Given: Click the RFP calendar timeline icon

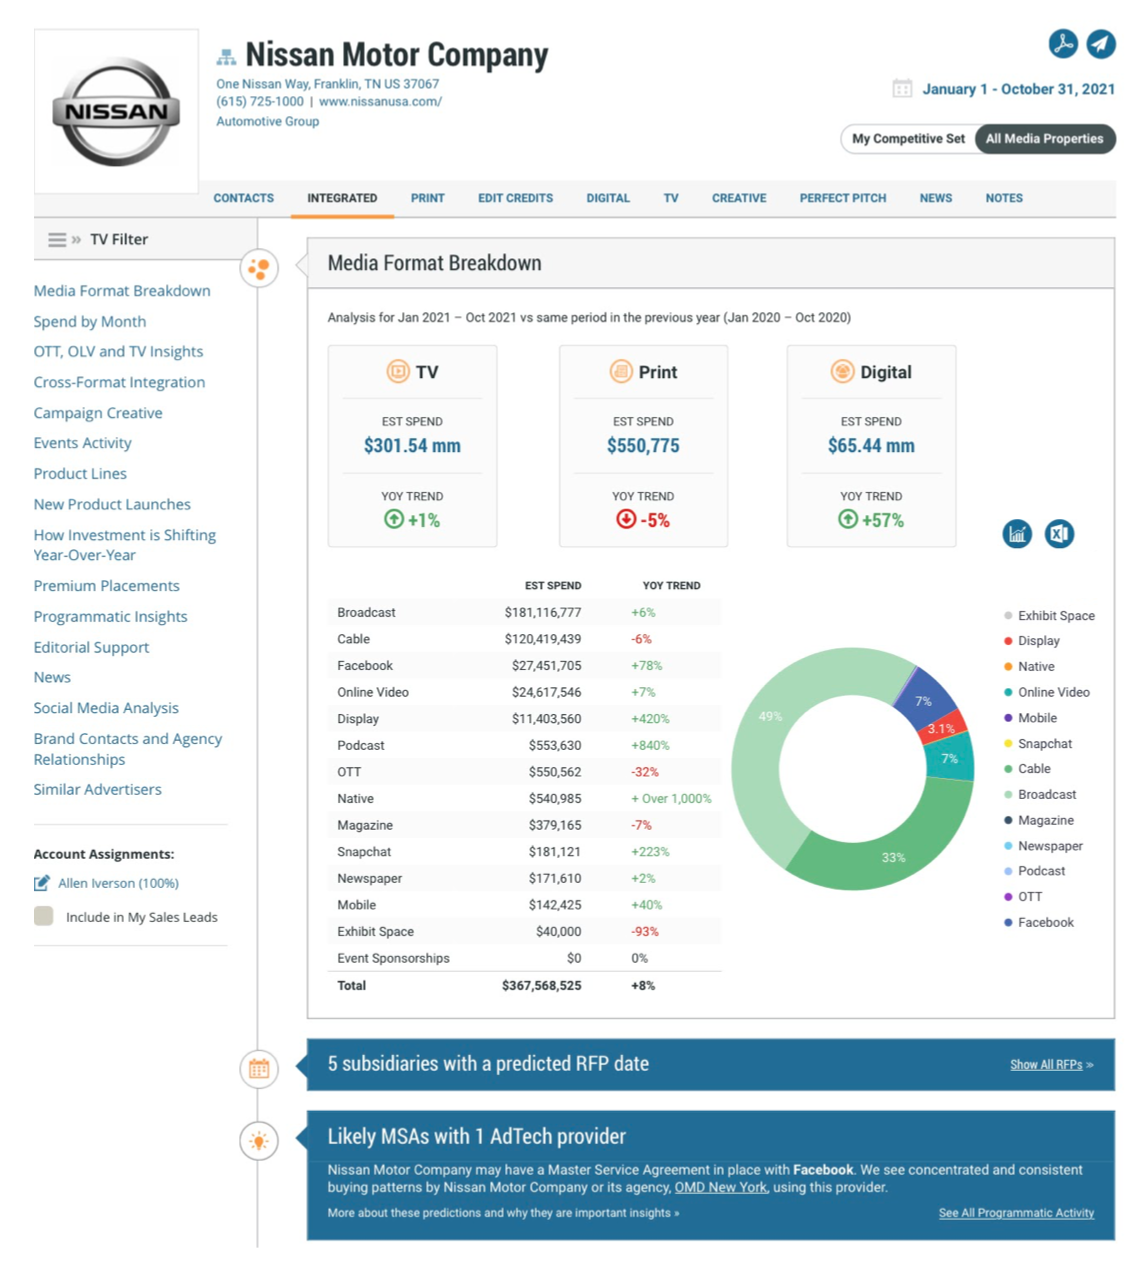Looking at the screenshot, I should coord(259,1068).
